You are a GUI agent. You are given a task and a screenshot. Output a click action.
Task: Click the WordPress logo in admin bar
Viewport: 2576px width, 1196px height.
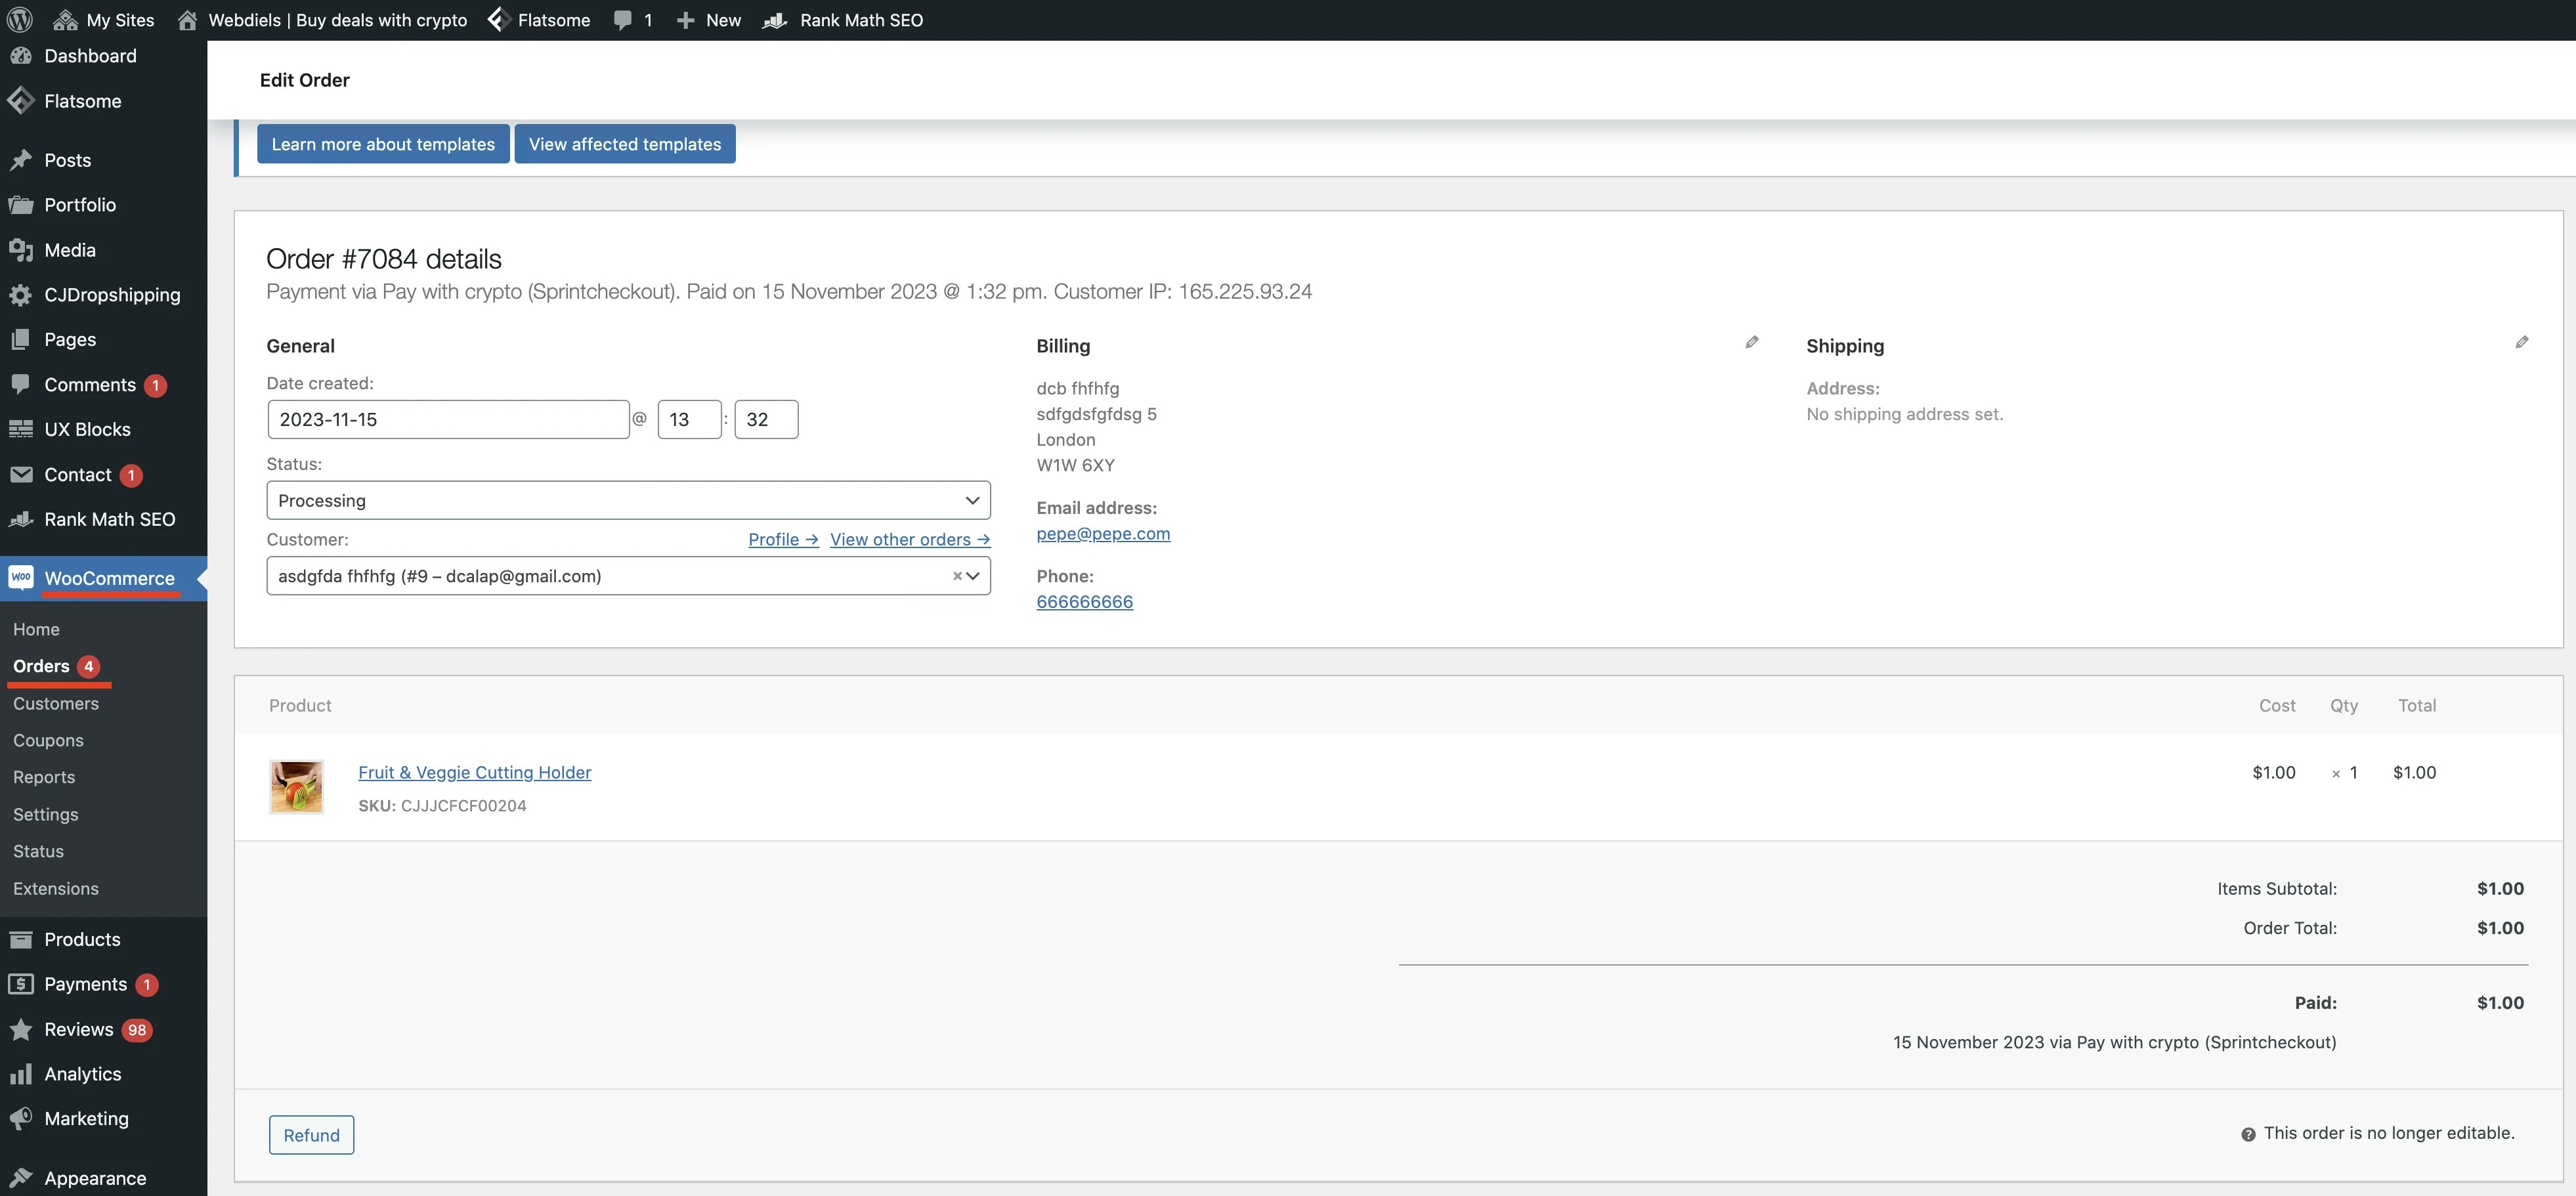click(x=20, y=20)
